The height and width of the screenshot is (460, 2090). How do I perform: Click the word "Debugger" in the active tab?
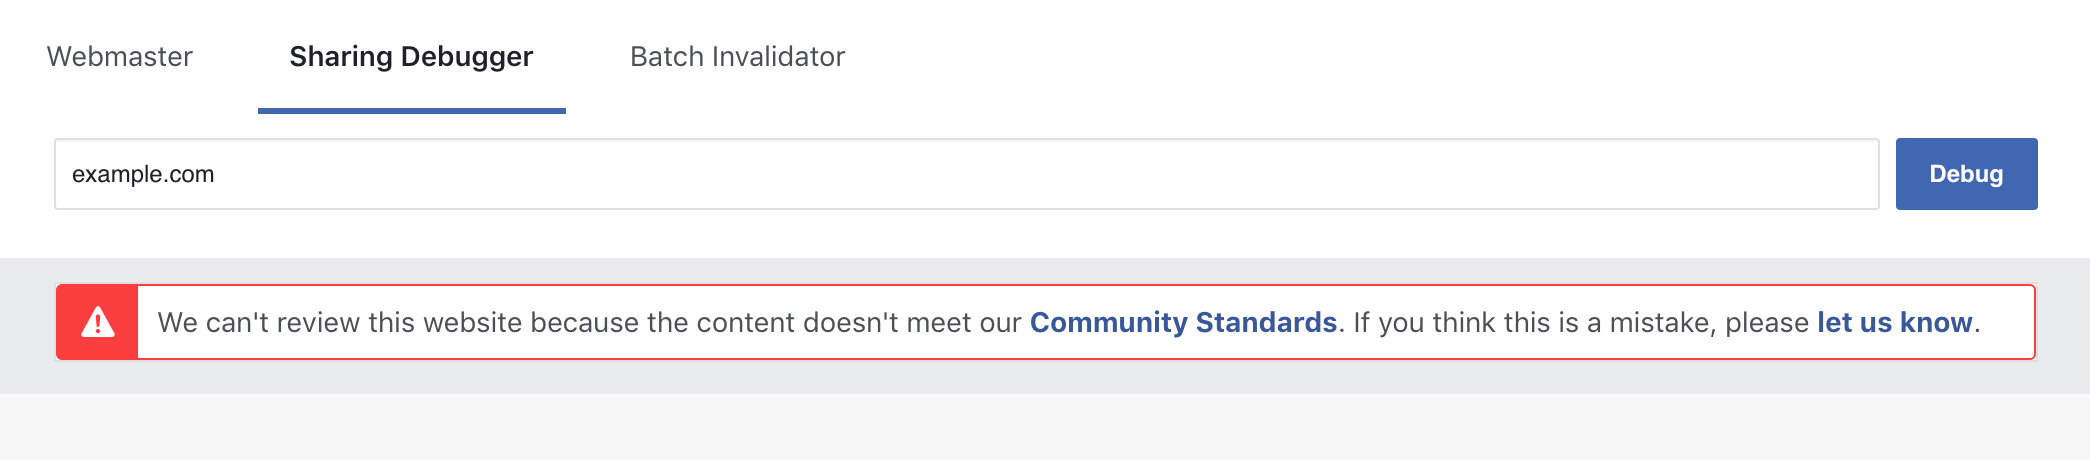tap(467, 57)
